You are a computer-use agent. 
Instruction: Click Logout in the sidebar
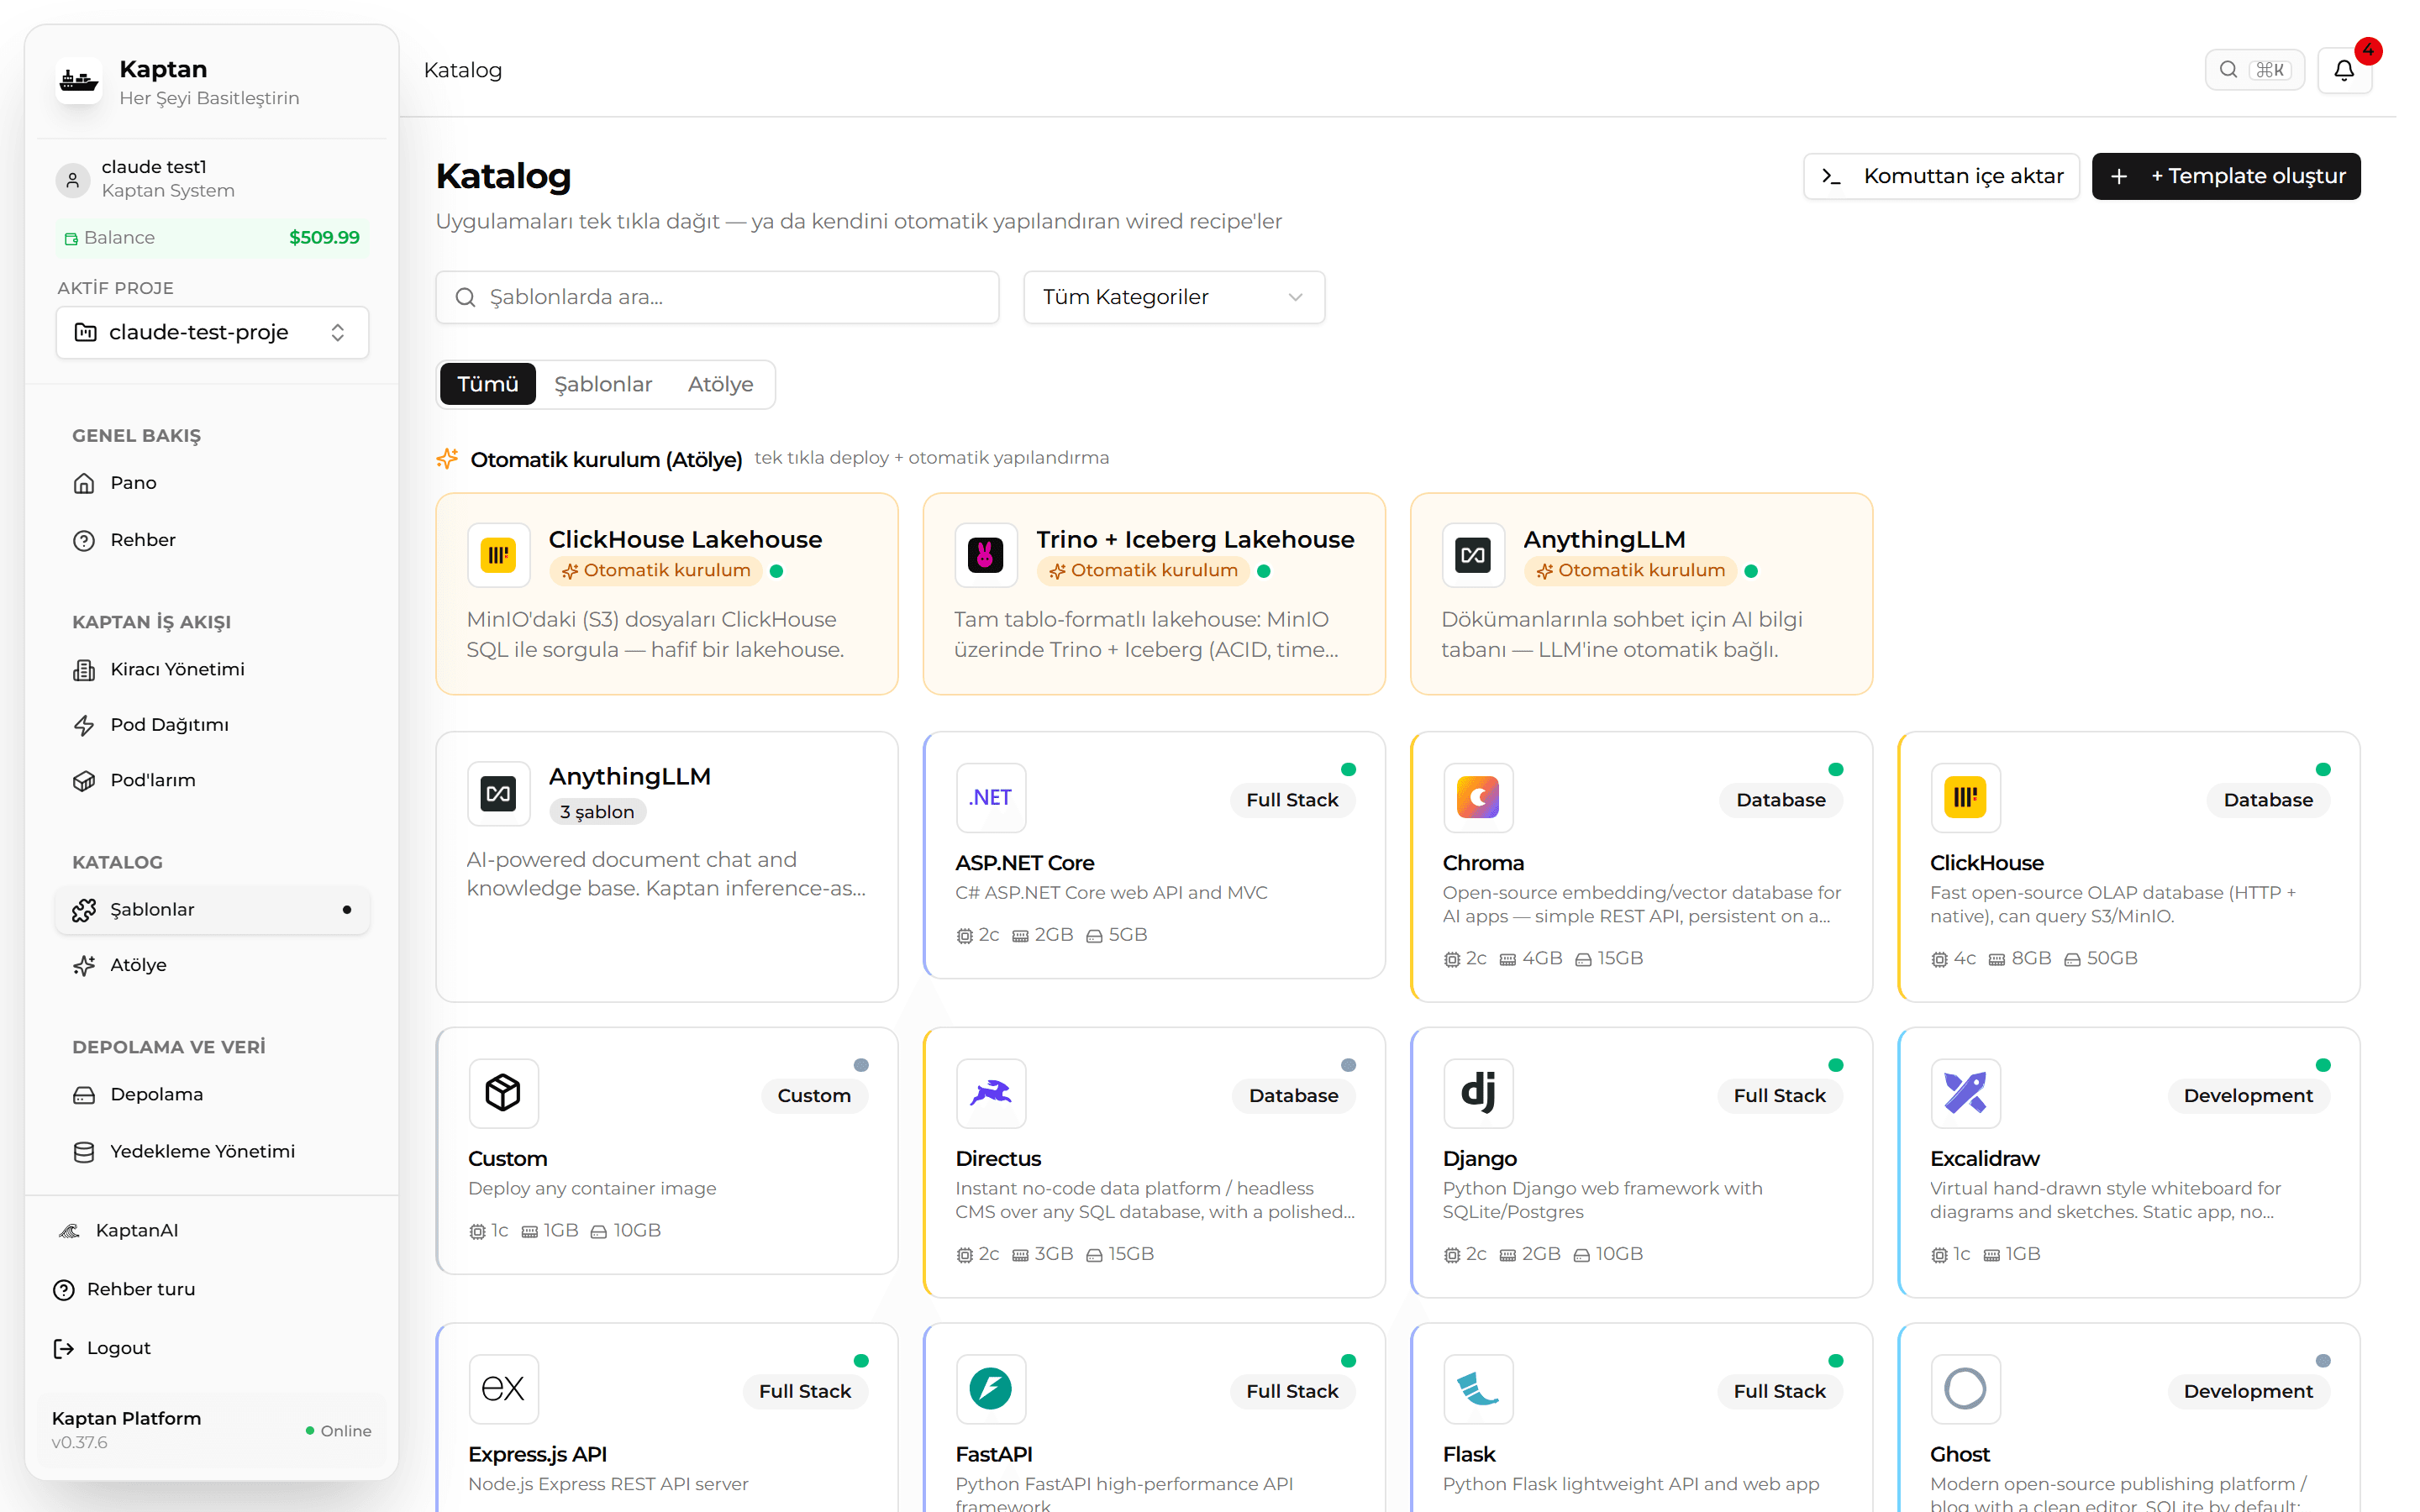tap(212, 1348)
